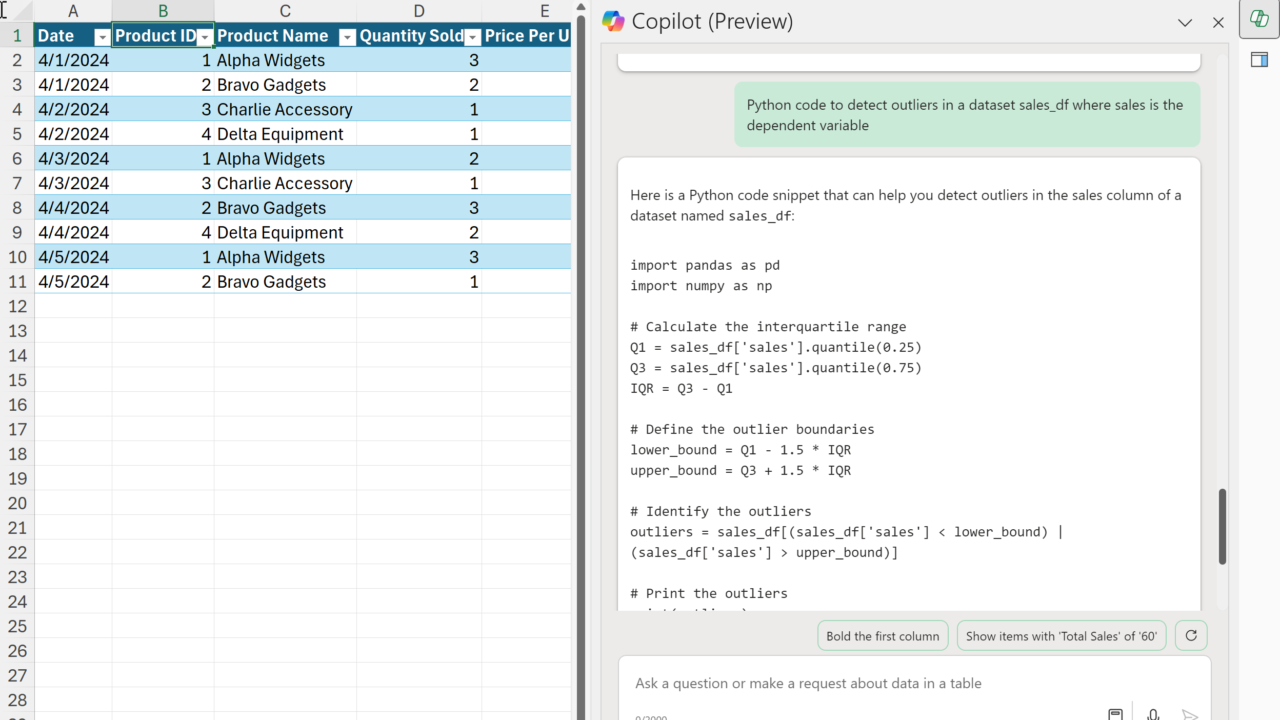Expand the Copilot pane options chevron
The width and height of the screenshot is (1280, 720).
(x=1185, y=22)
